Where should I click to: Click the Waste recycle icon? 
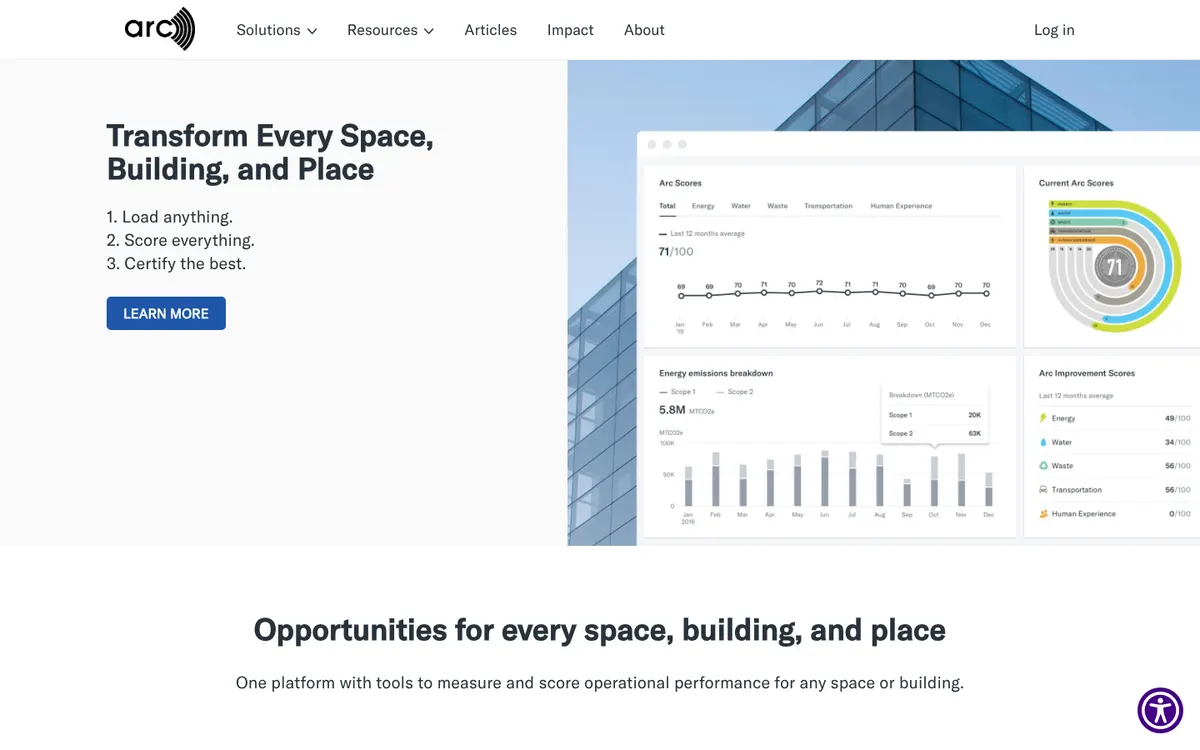(x=1044, y=466)
